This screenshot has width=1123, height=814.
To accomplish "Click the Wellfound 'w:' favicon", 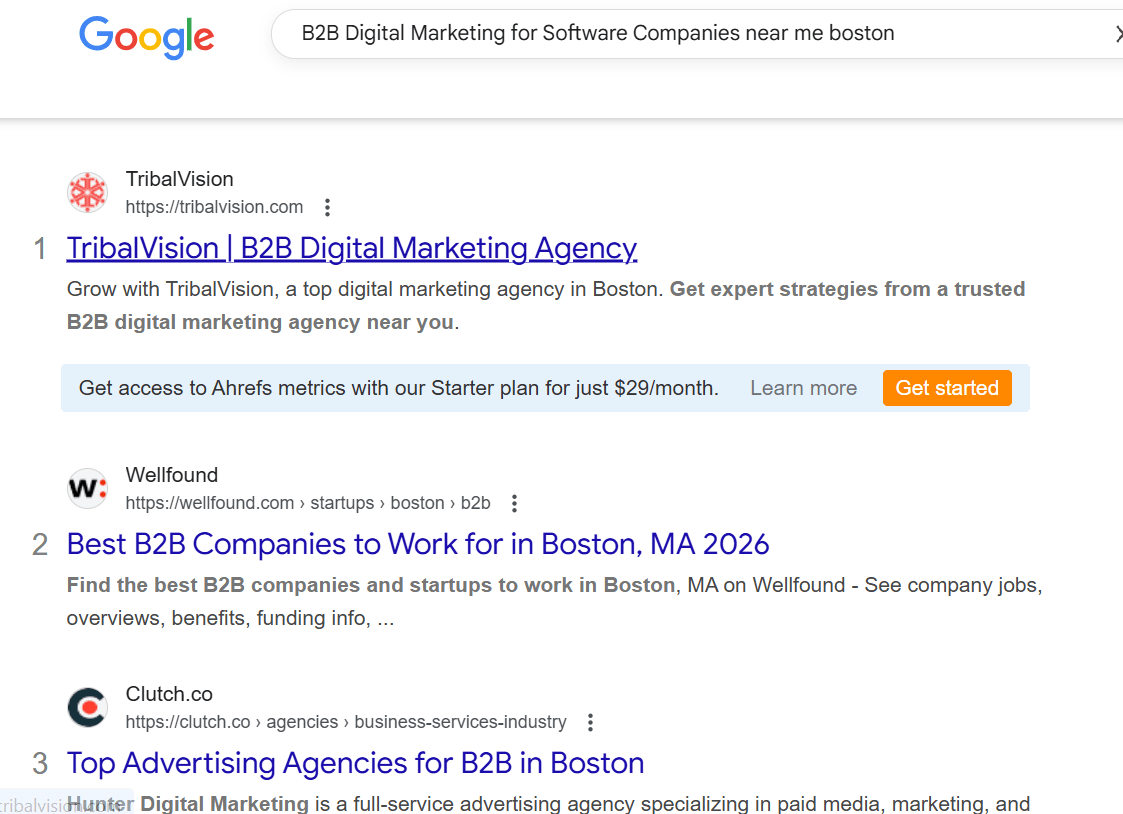I will (x=87, y=489).
